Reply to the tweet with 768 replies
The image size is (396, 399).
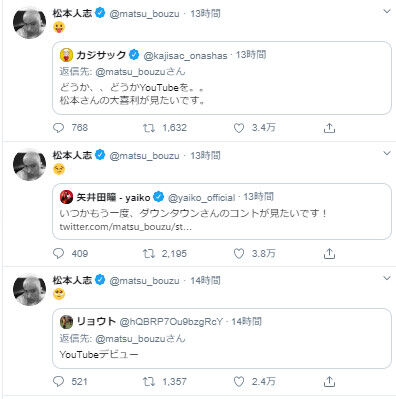(x=58, y=128)
